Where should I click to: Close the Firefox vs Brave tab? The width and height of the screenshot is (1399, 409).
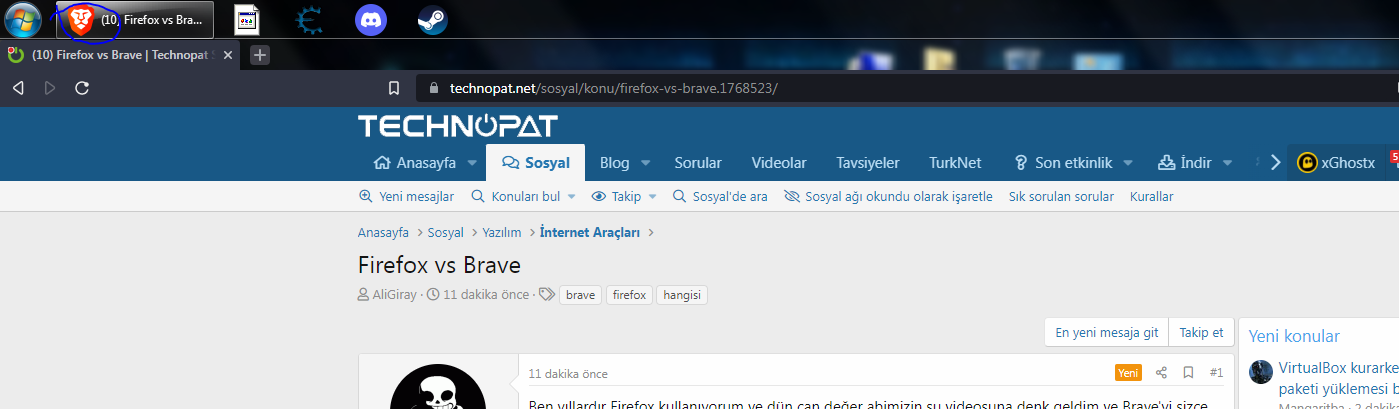tap(227, 55)
